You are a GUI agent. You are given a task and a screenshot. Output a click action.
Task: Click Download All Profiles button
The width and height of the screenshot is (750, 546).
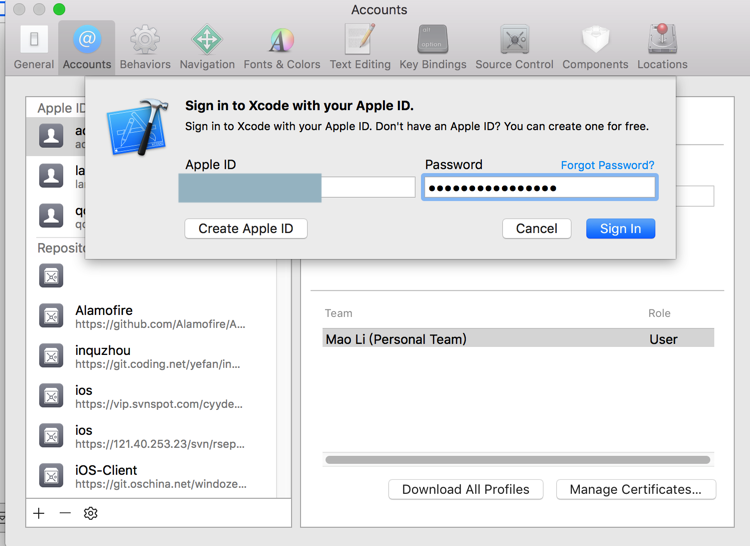(465, 489)
